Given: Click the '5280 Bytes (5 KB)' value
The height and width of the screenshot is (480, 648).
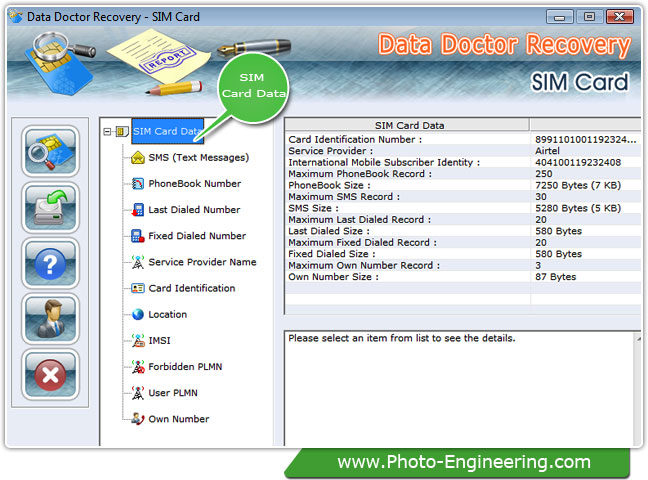Looking at the screenshot, I should pos(578,208).
